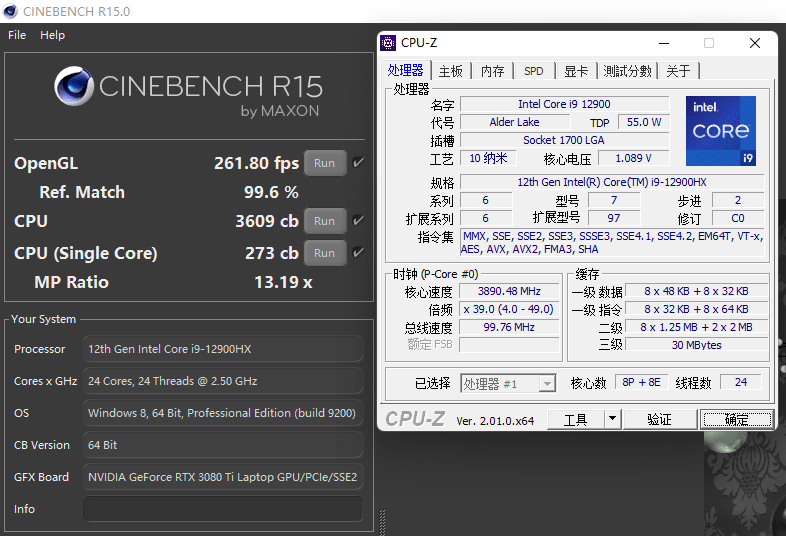Open the 測試分數 benchmark tab
Screen dimensions: 786x536
[x=628, y=71]
